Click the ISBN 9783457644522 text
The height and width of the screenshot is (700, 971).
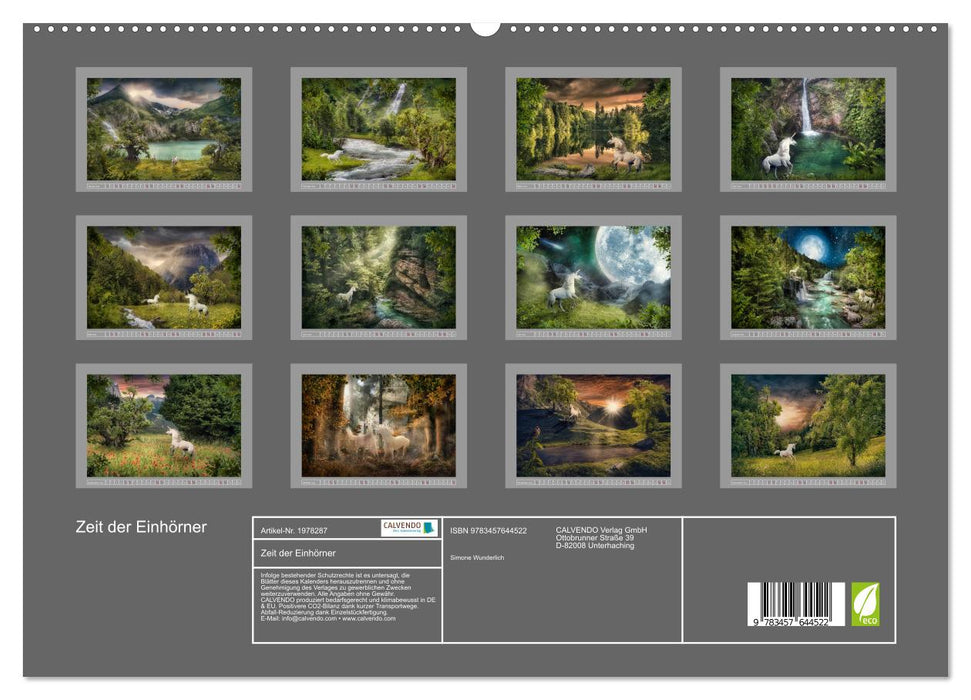coord(488,530)
